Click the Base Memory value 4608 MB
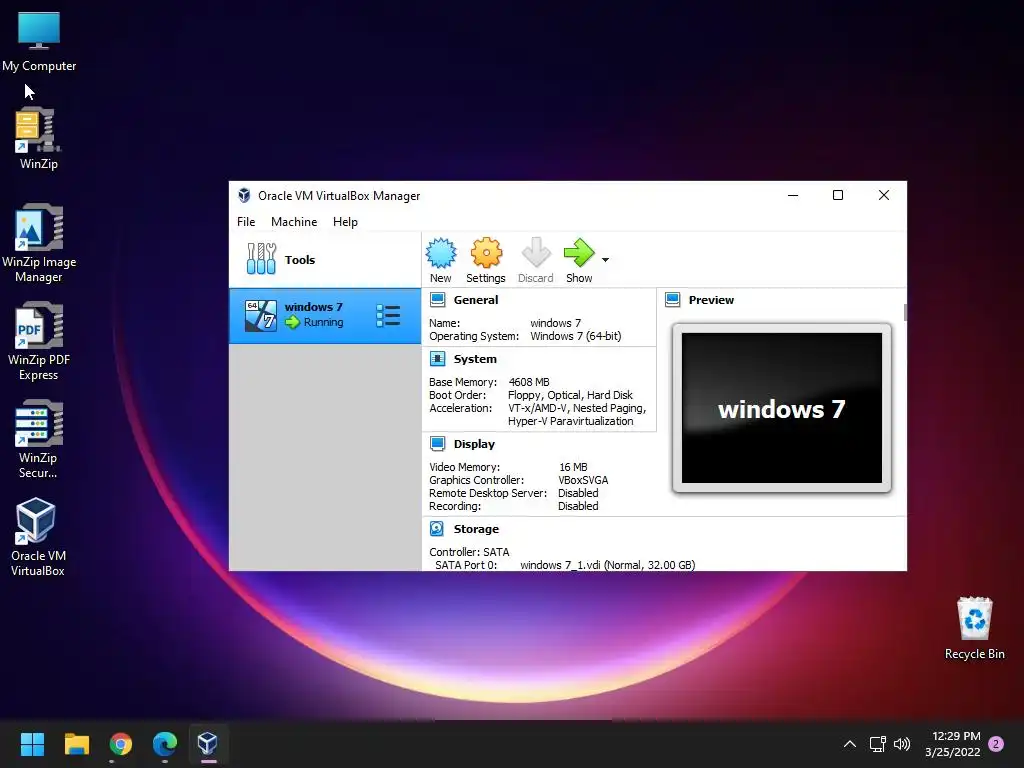 (x=529, y=382)
